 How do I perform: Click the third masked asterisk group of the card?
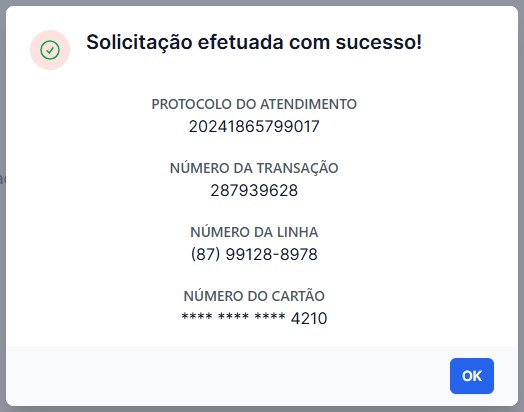270,316
